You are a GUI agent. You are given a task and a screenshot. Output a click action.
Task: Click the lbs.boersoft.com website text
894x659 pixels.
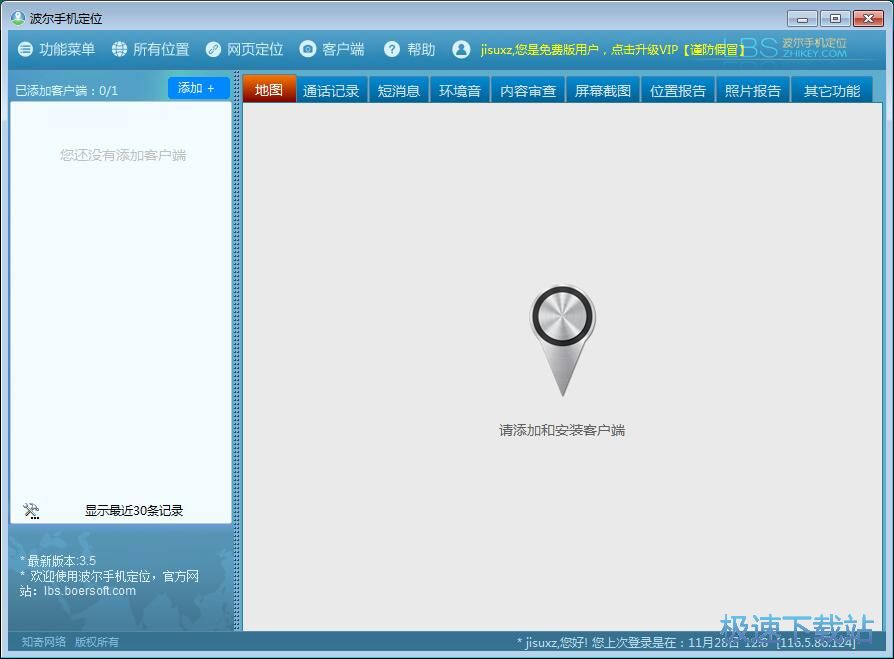[x=90, y=591]
